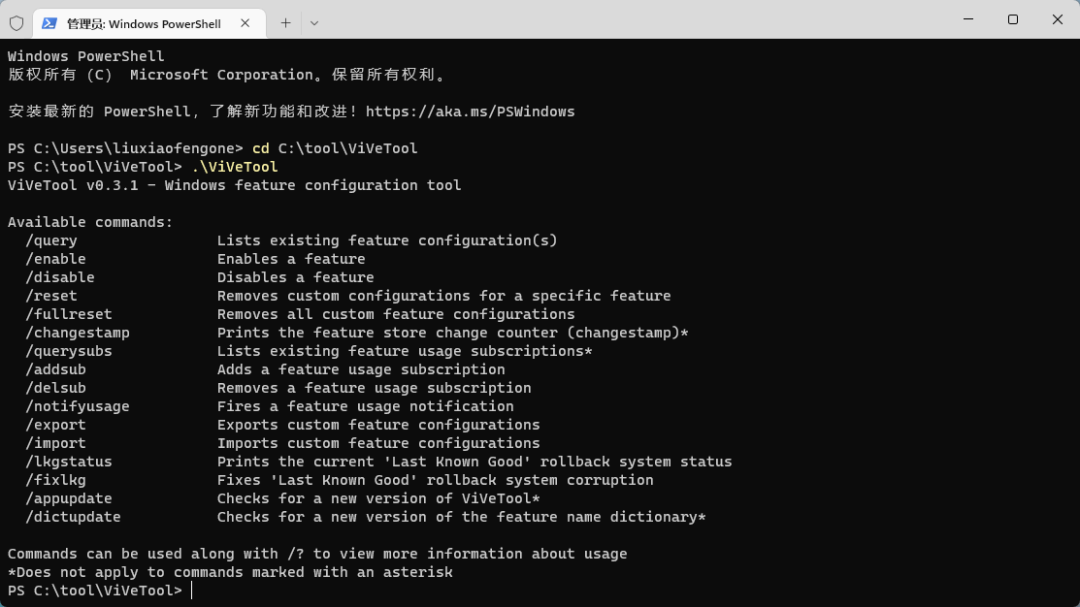Close the terminal window

coord(1057,19)
